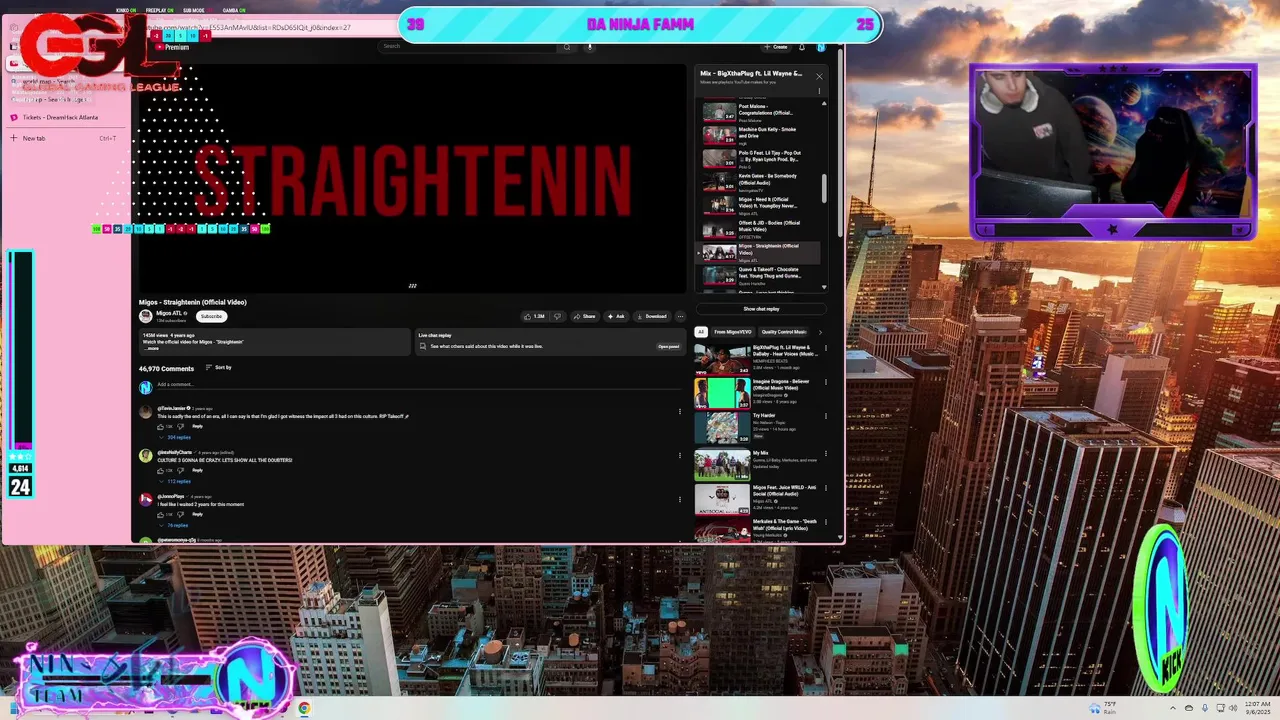
Task: Dislike the JonnoPlays comment
Action: [180, 514]
